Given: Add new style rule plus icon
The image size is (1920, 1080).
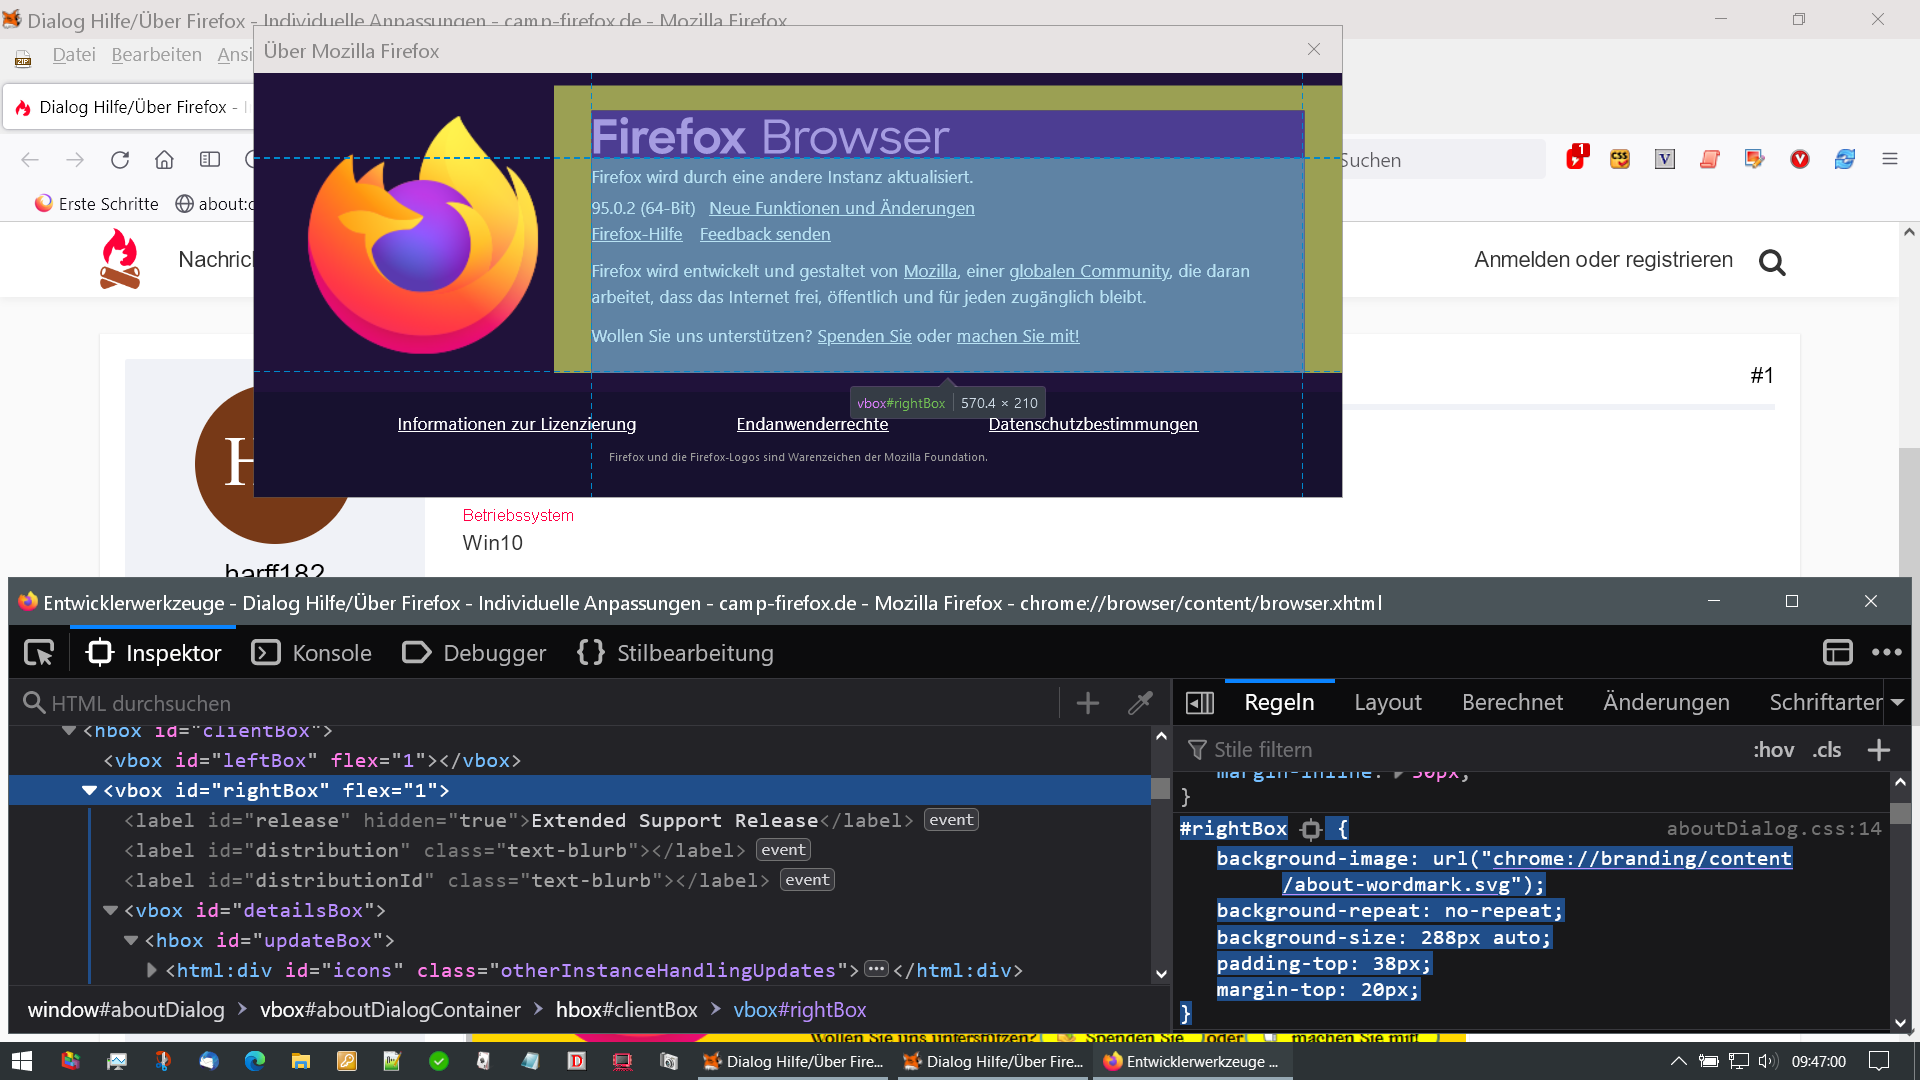Looking at the screenshot, I should (x=1878, y=750).
